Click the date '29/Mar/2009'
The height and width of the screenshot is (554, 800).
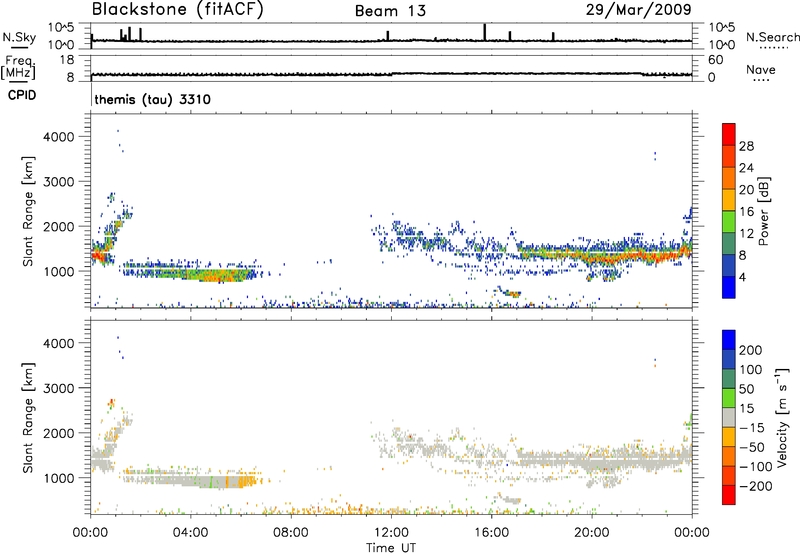pyautogui.click(x=638, y=10)
